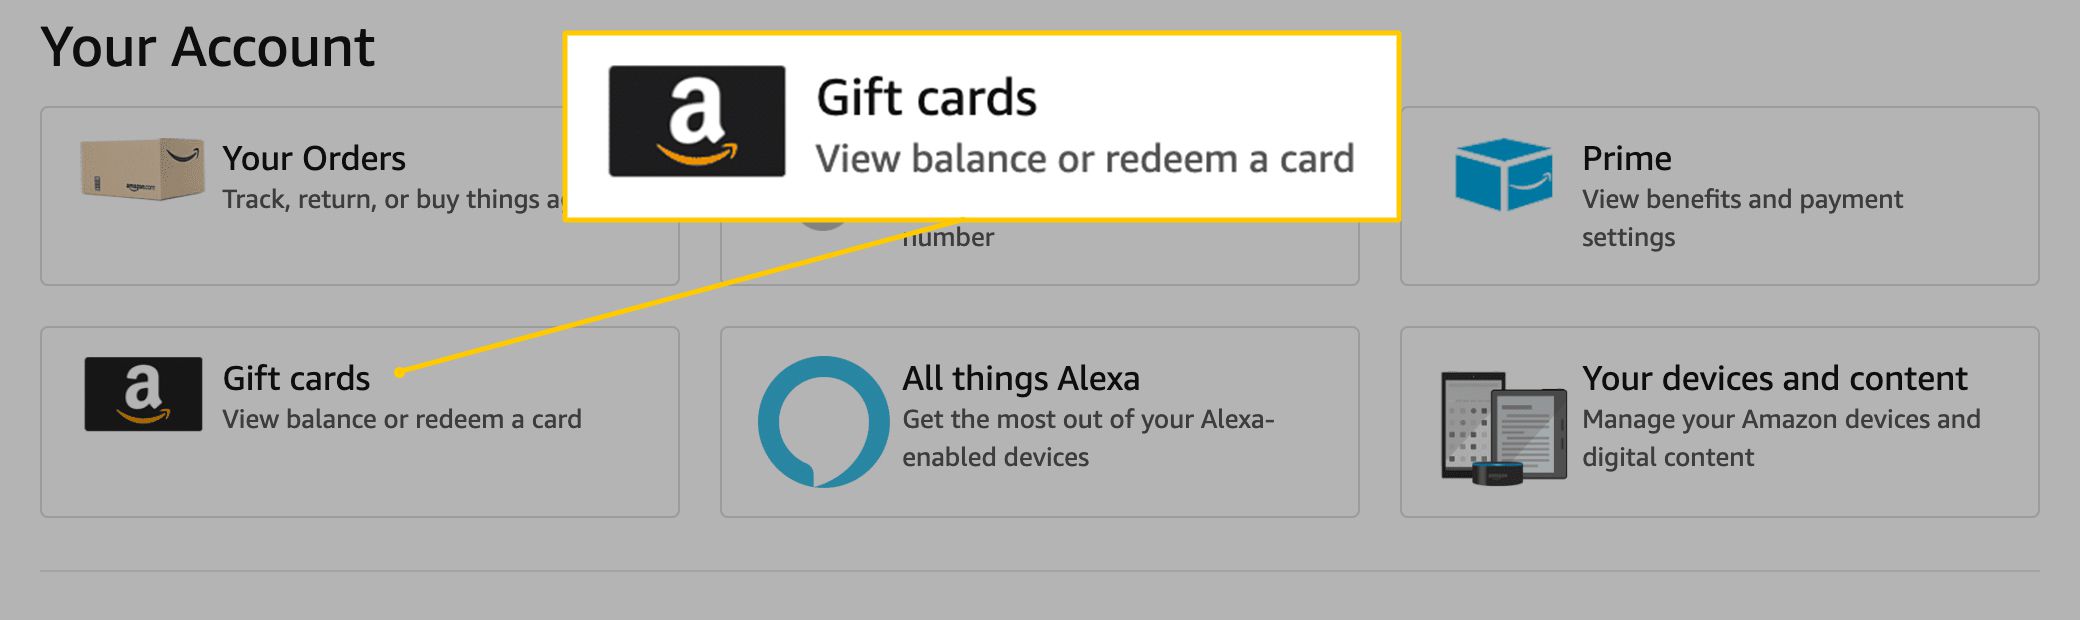
Task: Open All things Alexa
Action: 1020,379
